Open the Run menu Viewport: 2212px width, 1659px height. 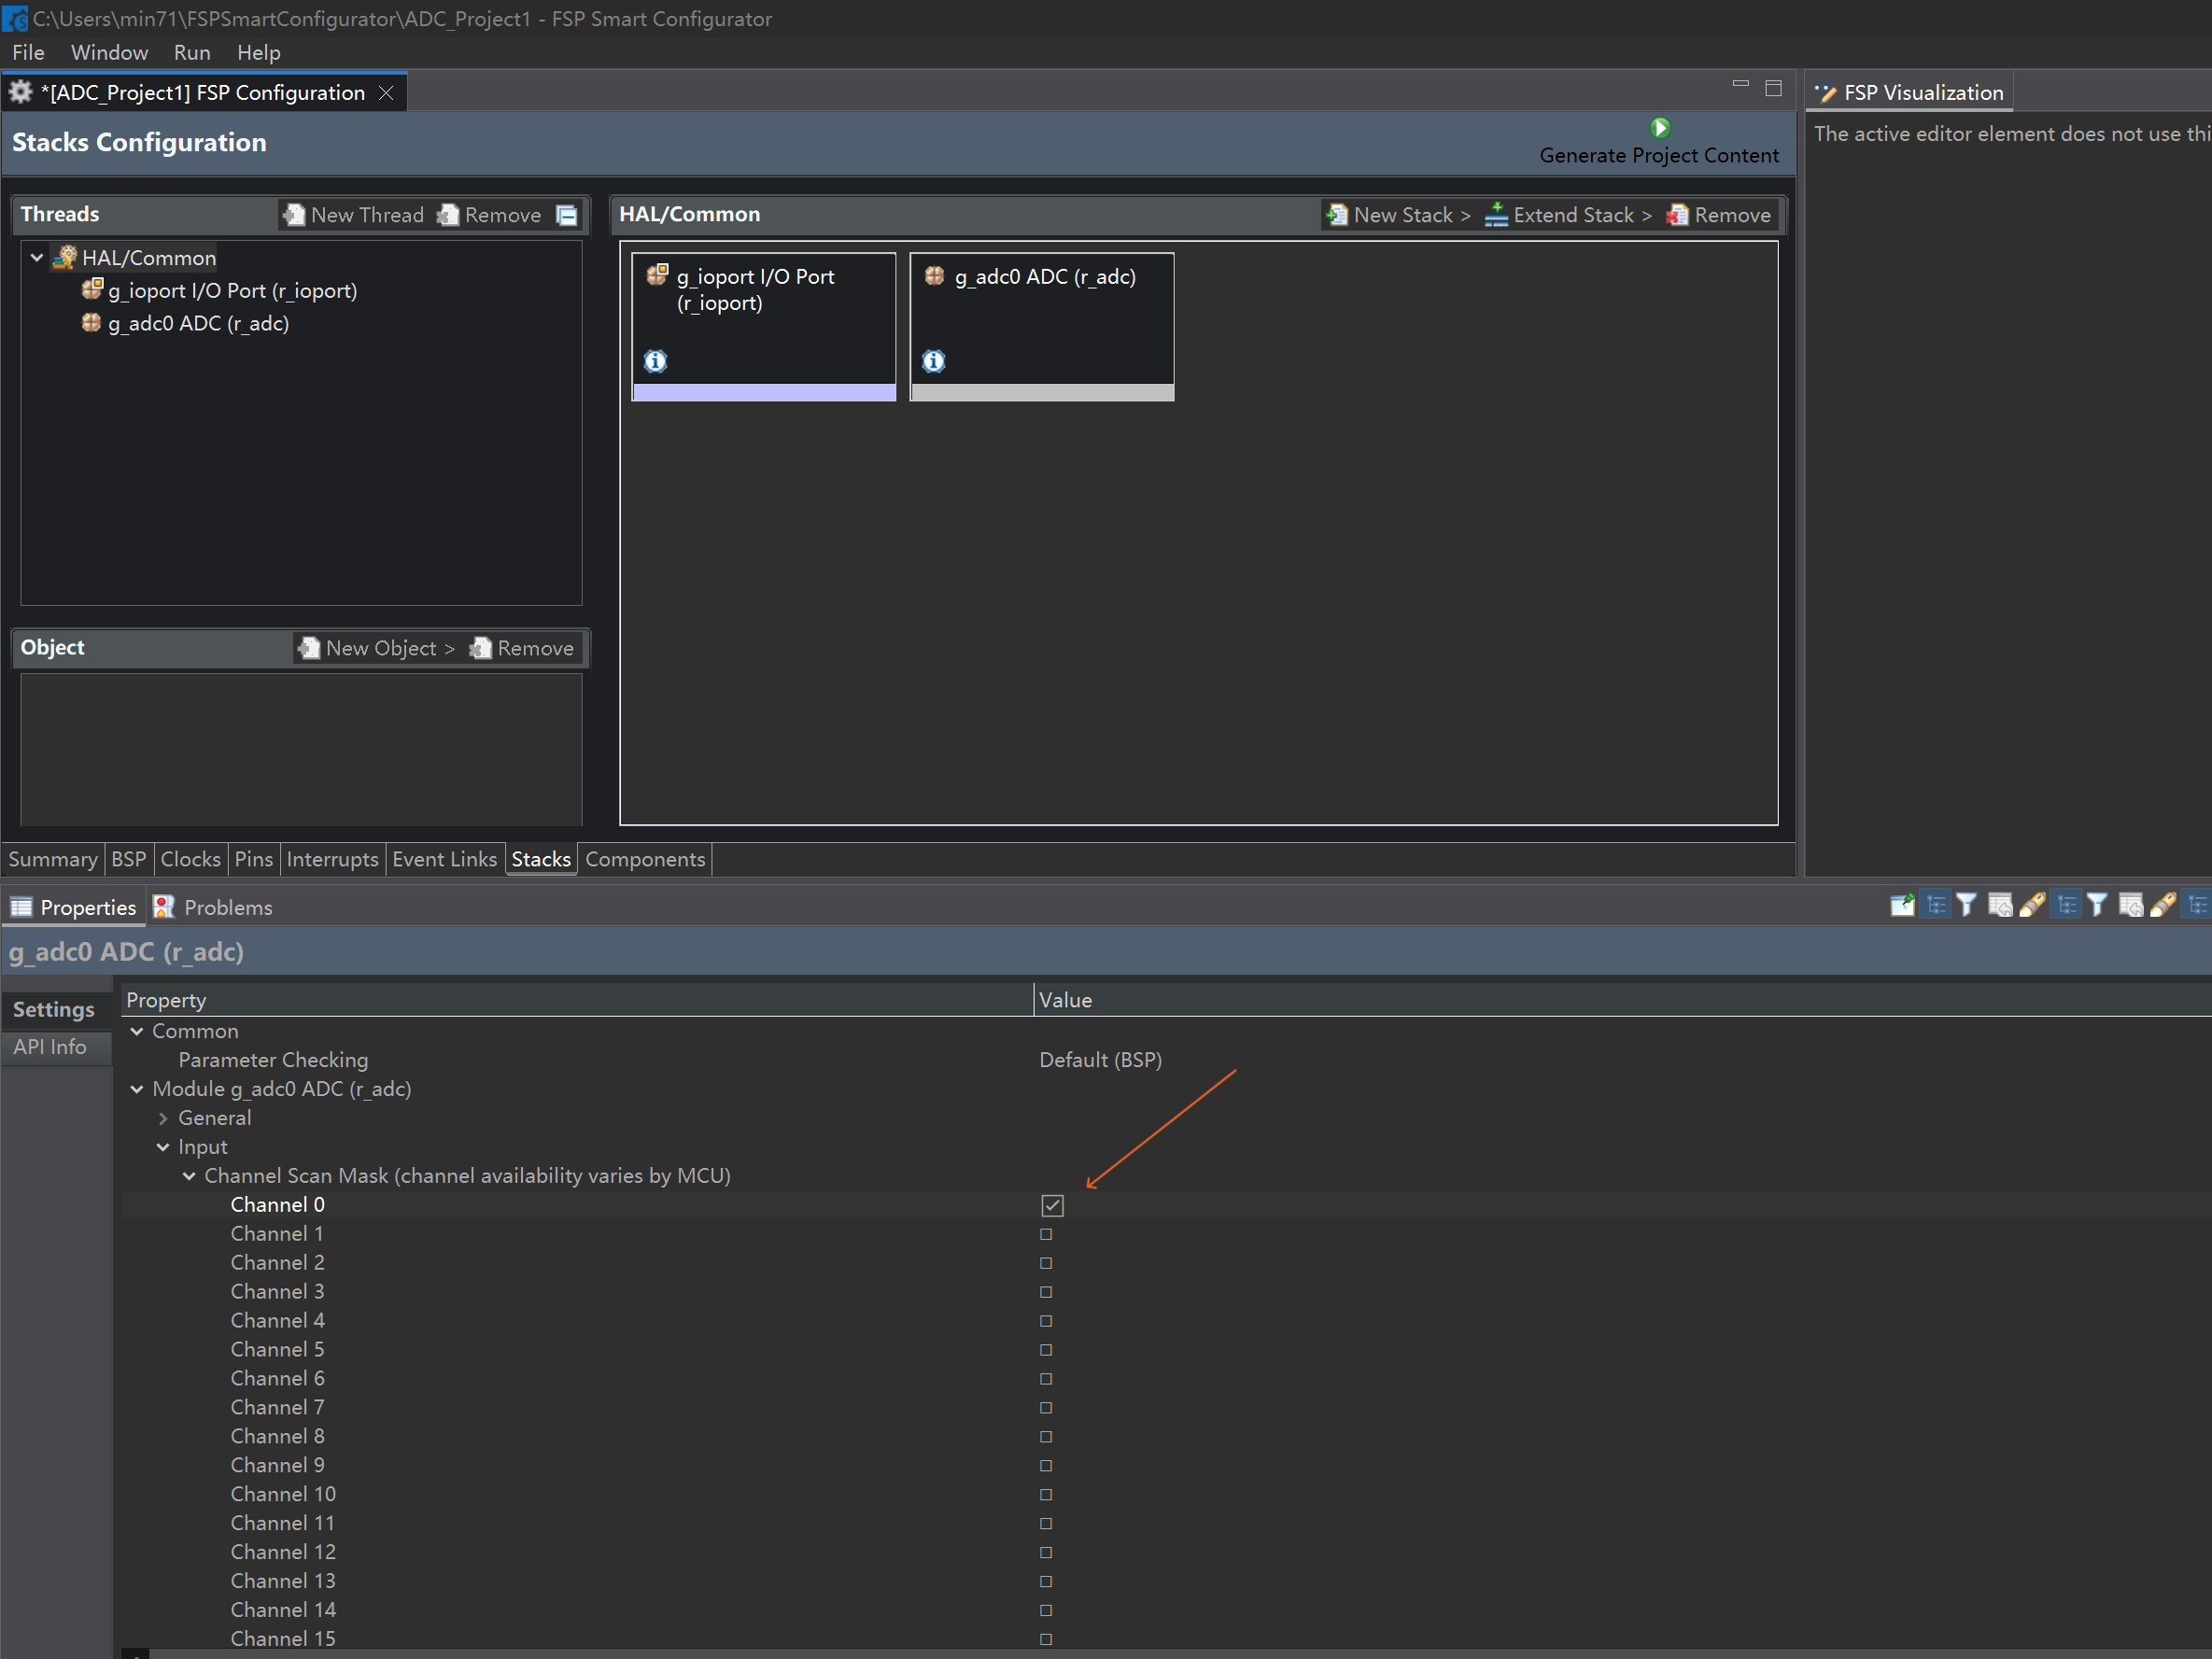pos(192,52)
